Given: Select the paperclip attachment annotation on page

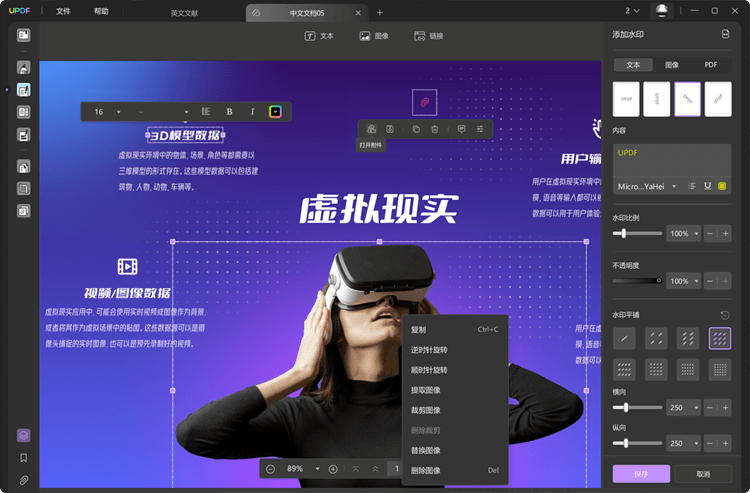Looking at the screenshot, I should 424,102.
